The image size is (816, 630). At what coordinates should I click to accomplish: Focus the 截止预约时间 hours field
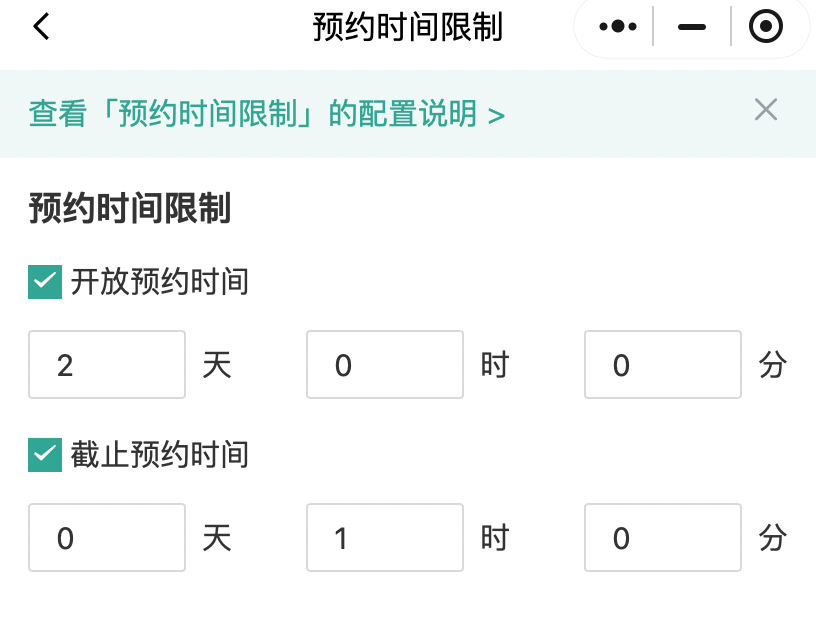click(385, 538)
